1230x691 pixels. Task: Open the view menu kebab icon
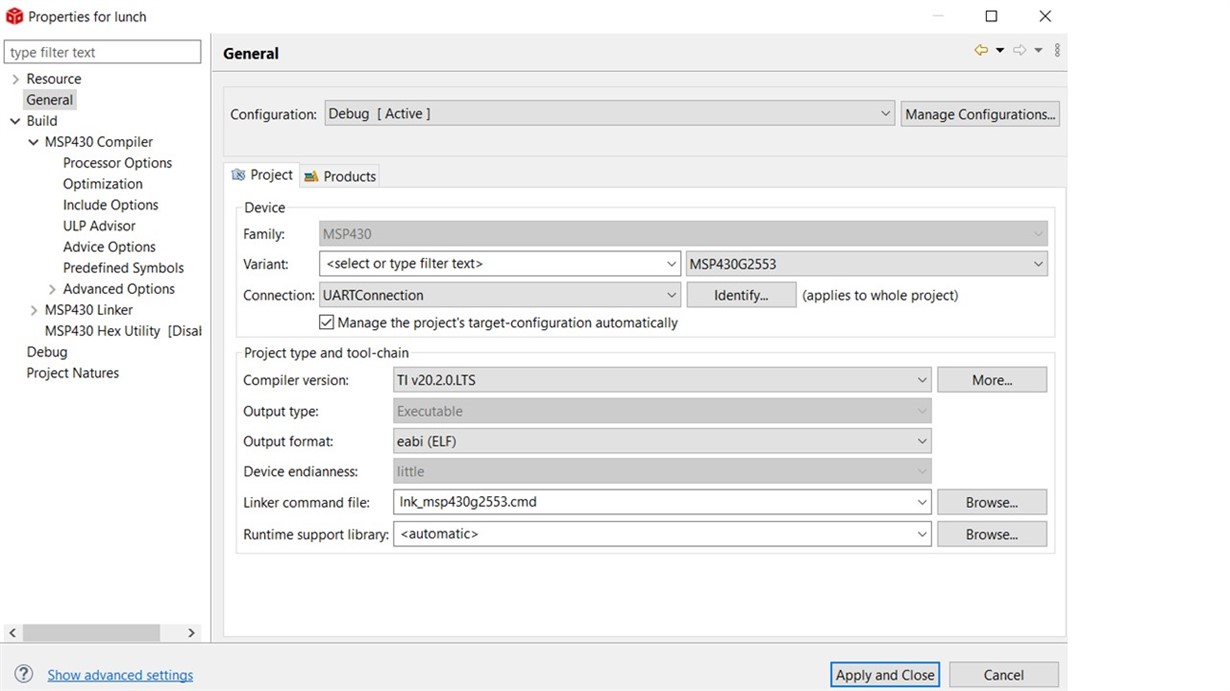1057,50
